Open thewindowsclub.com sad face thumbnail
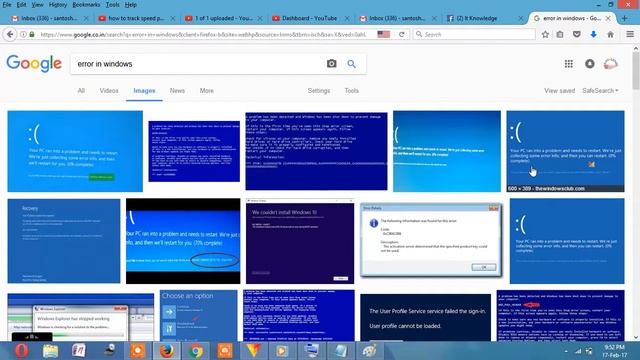Image resolution: width=640 pixels, height=360 pixels. pyautogui.click(x=565, y=151)
